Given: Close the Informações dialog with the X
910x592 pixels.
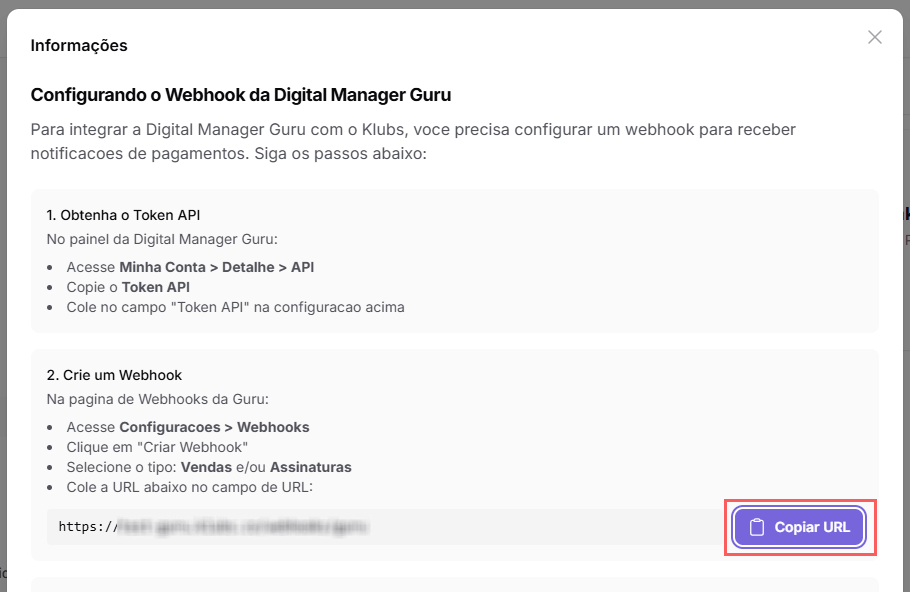Looking at the screenshot, I should pyautogui.click(x=875, y=37).
